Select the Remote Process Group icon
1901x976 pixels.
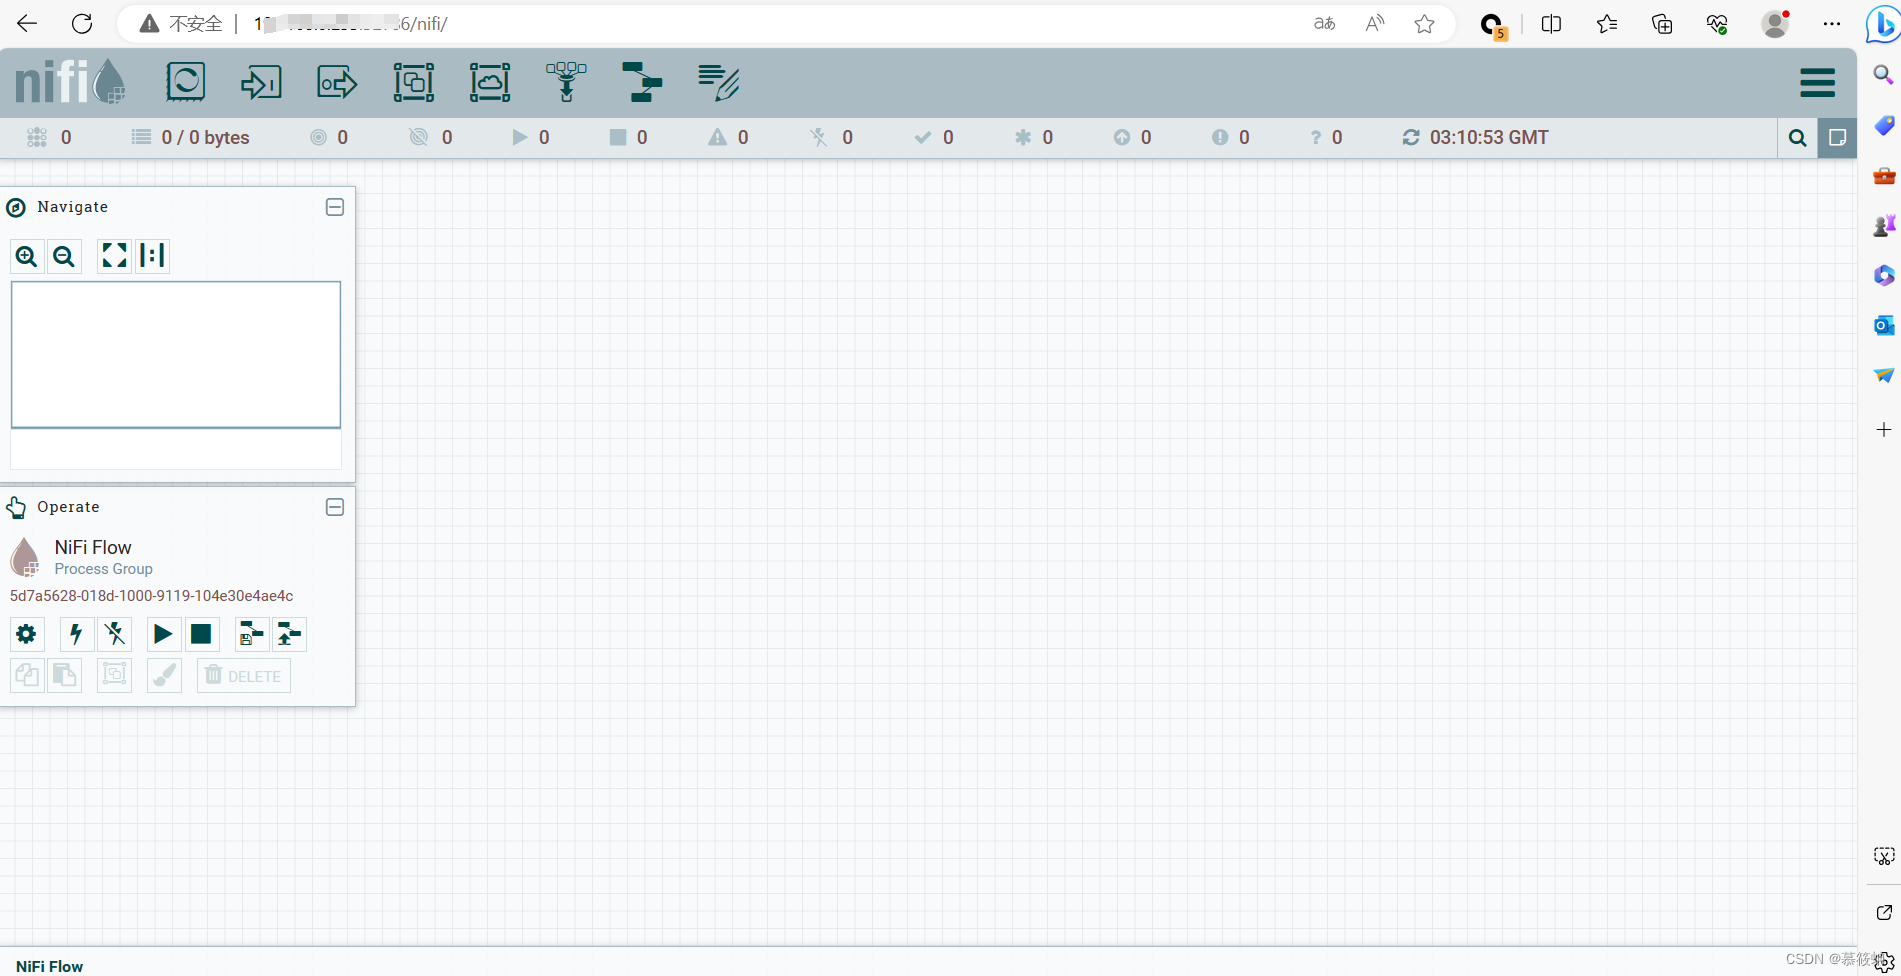coord(490,82)
